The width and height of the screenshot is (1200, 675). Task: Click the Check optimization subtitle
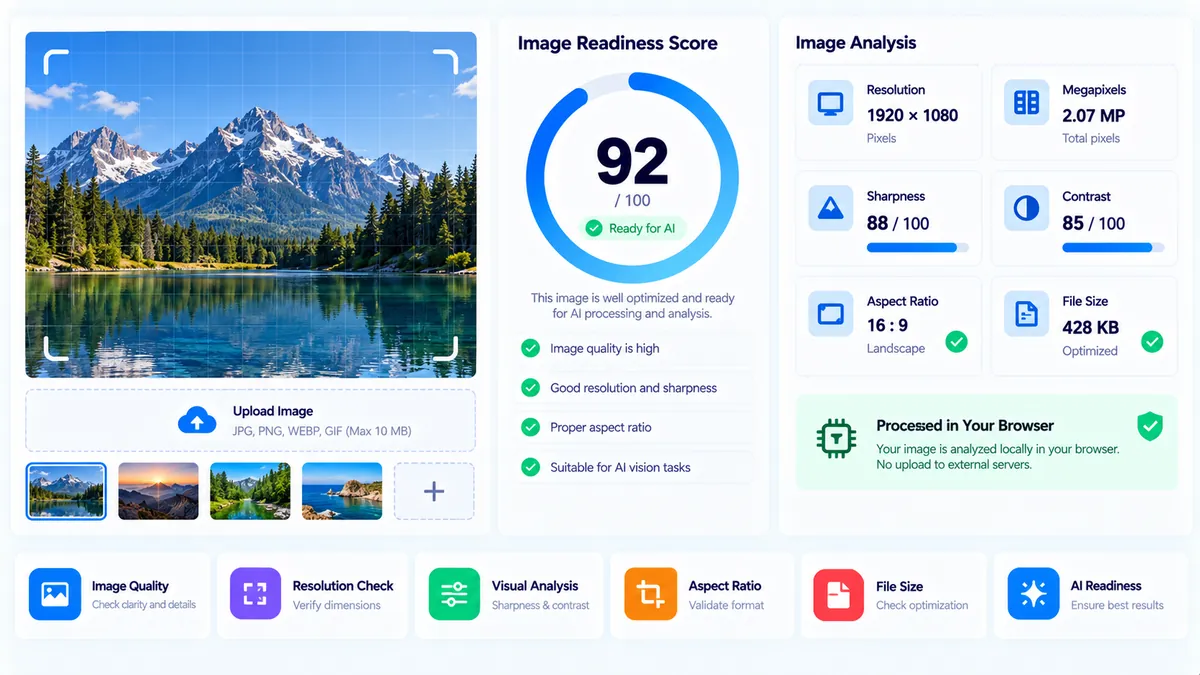tap(922, 605)
